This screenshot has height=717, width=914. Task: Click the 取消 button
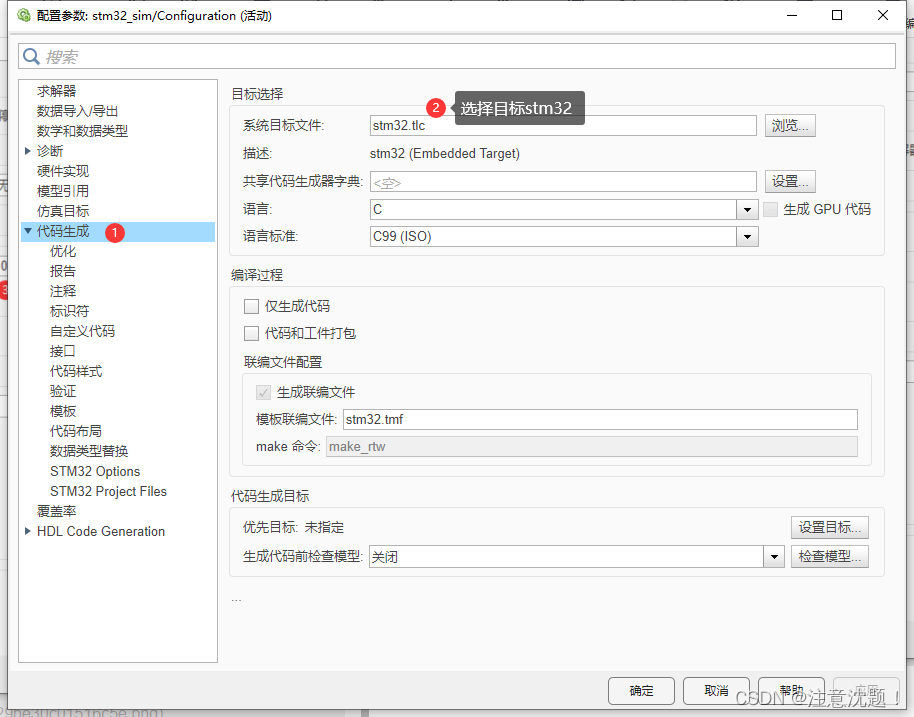click(x=716, y=691)
